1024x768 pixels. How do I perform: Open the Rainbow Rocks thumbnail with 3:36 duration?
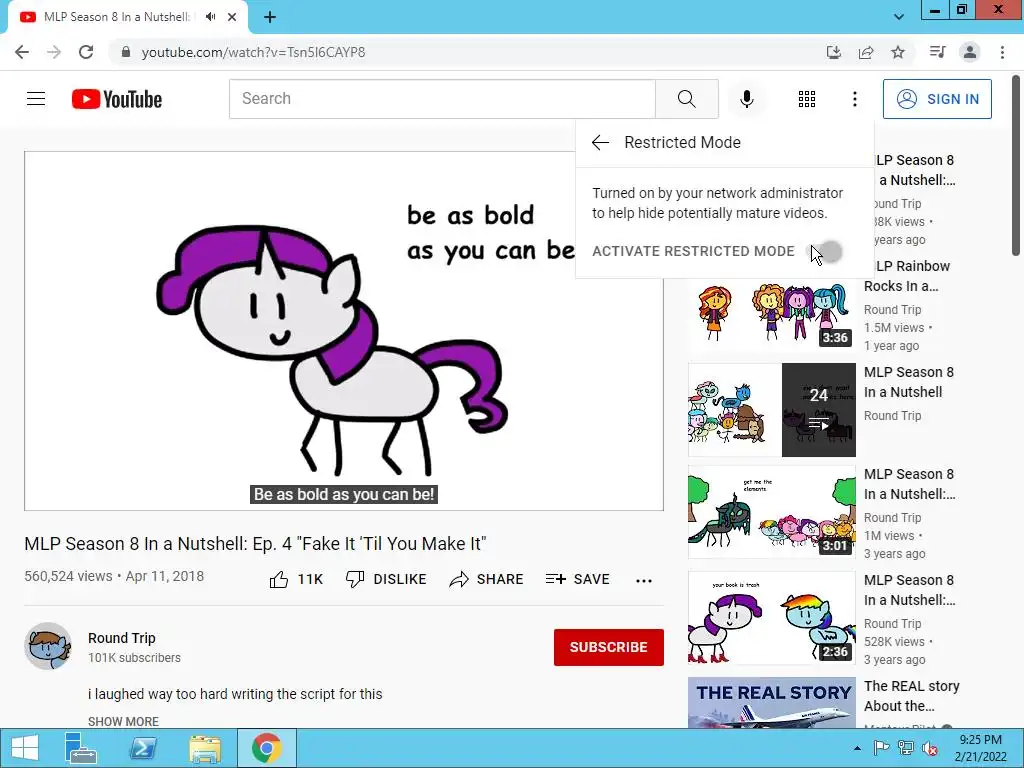(x=771, y=310)
